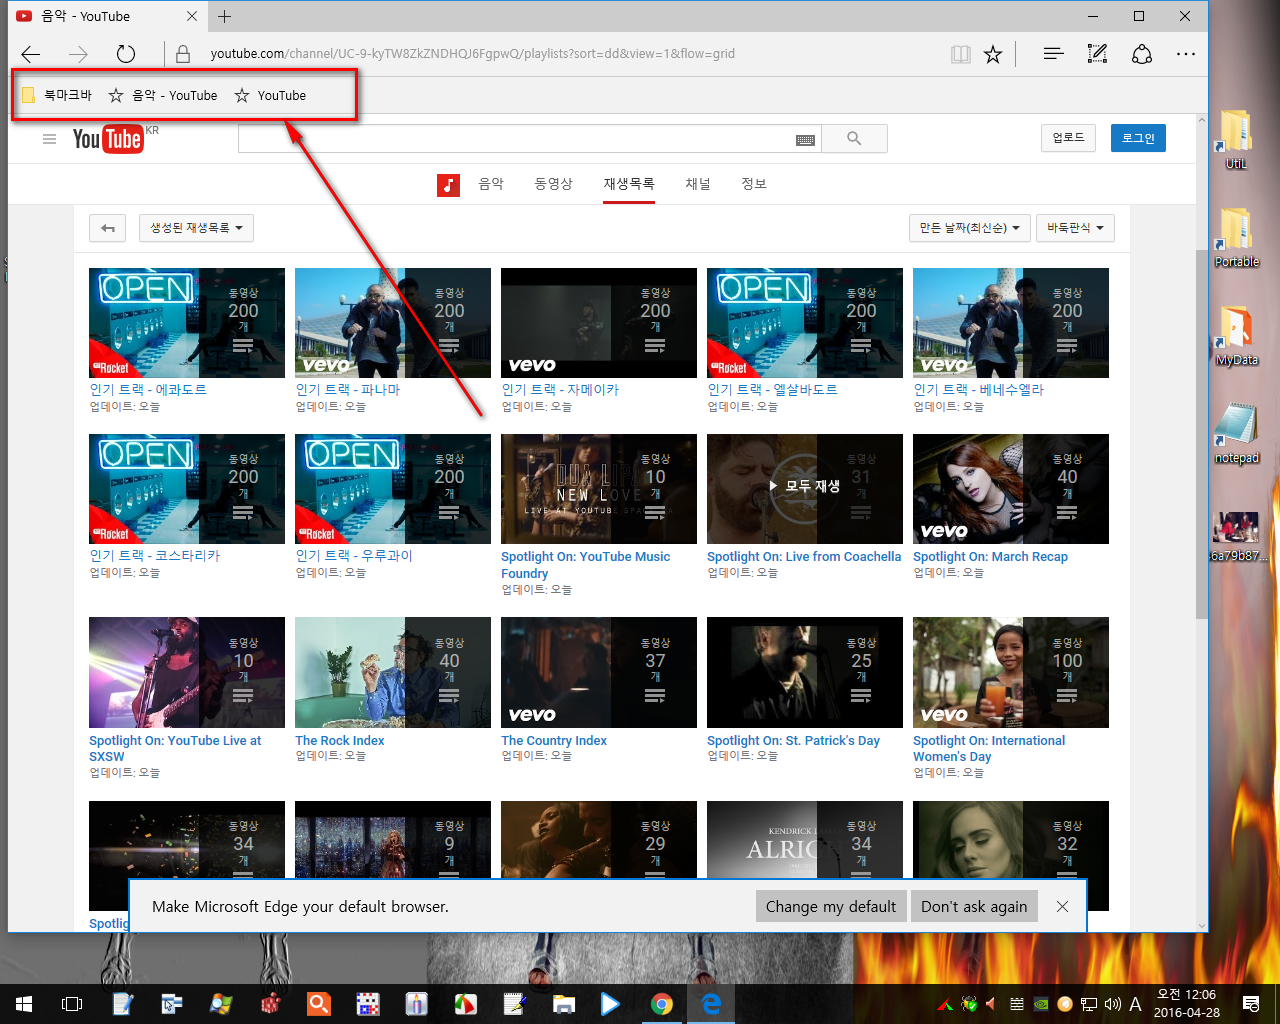Click the 로그인 sign-in button
Viewport: 1280px width, 1024px height.
point(1138,138)
